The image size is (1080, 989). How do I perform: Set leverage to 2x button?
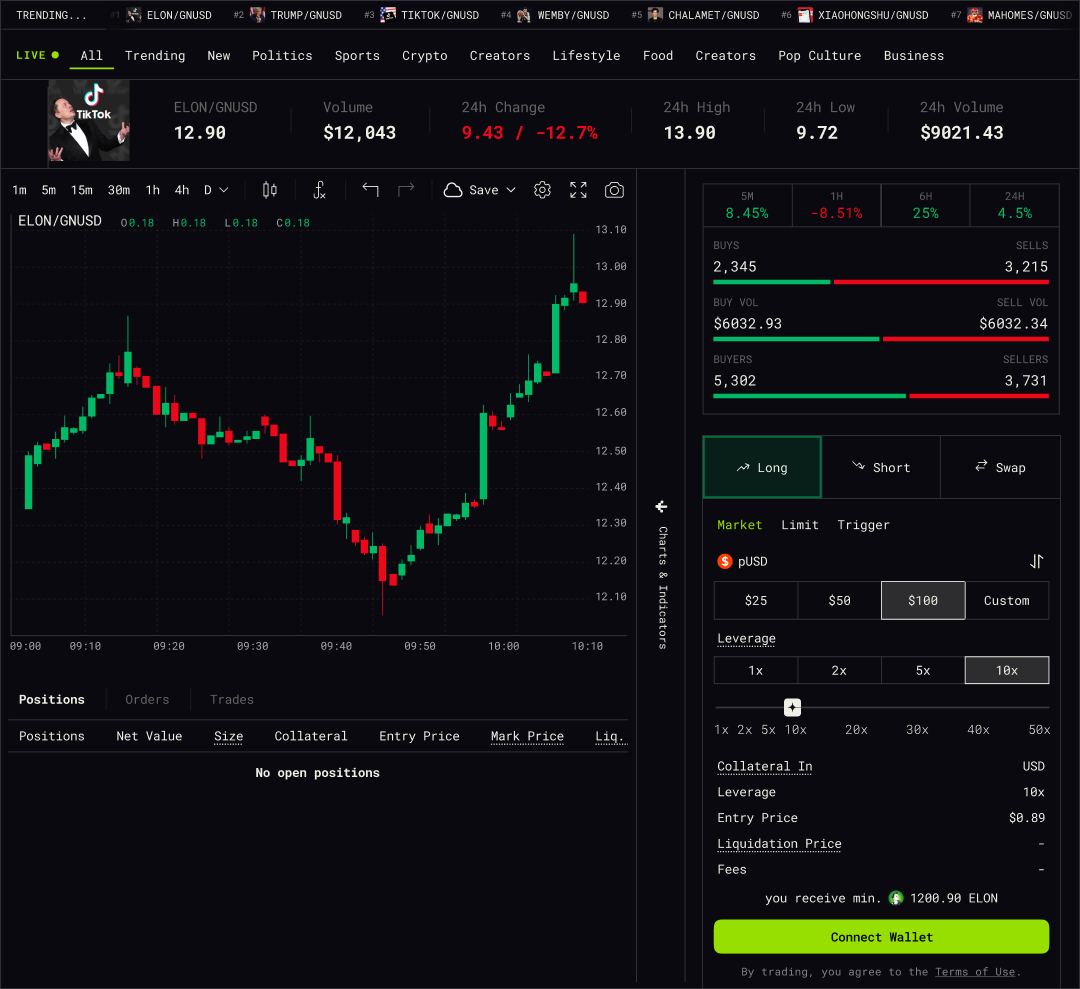click(840, 670)
